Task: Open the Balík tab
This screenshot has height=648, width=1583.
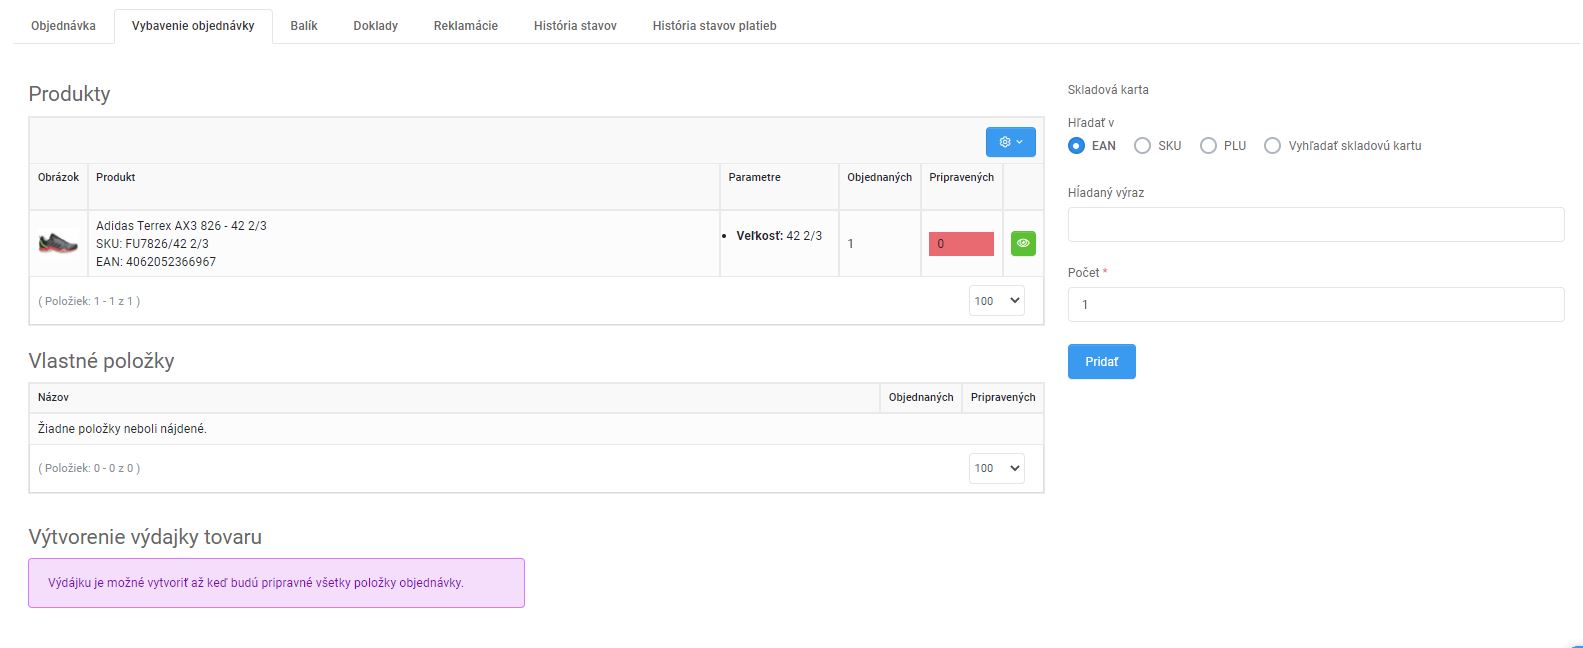Action: [x=304, y=26]
